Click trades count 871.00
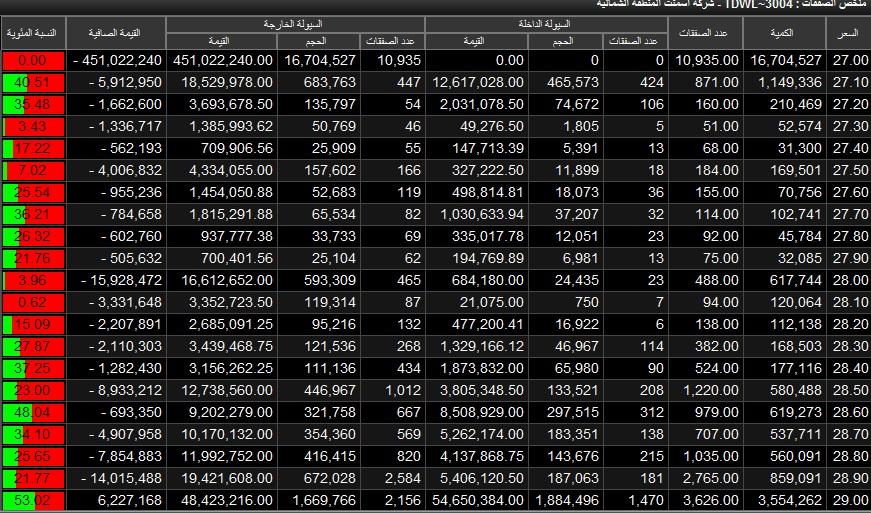 pyautogui.click(x=705, y=82)
